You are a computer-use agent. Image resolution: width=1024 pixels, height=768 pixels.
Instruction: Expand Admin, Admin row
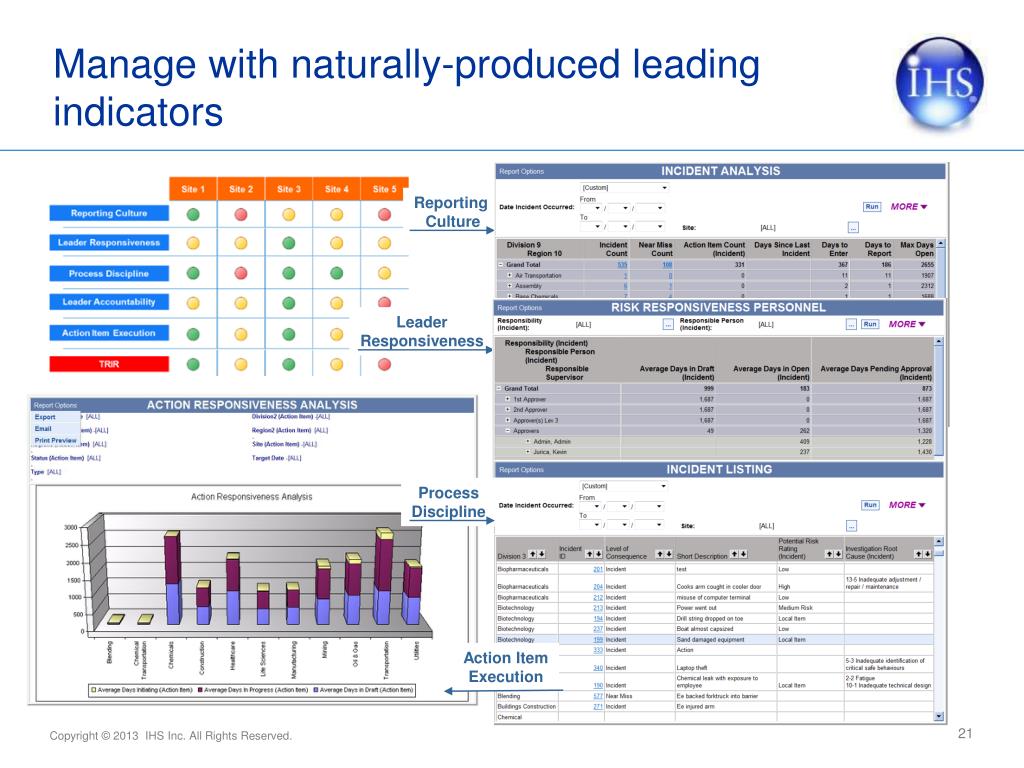528,441
